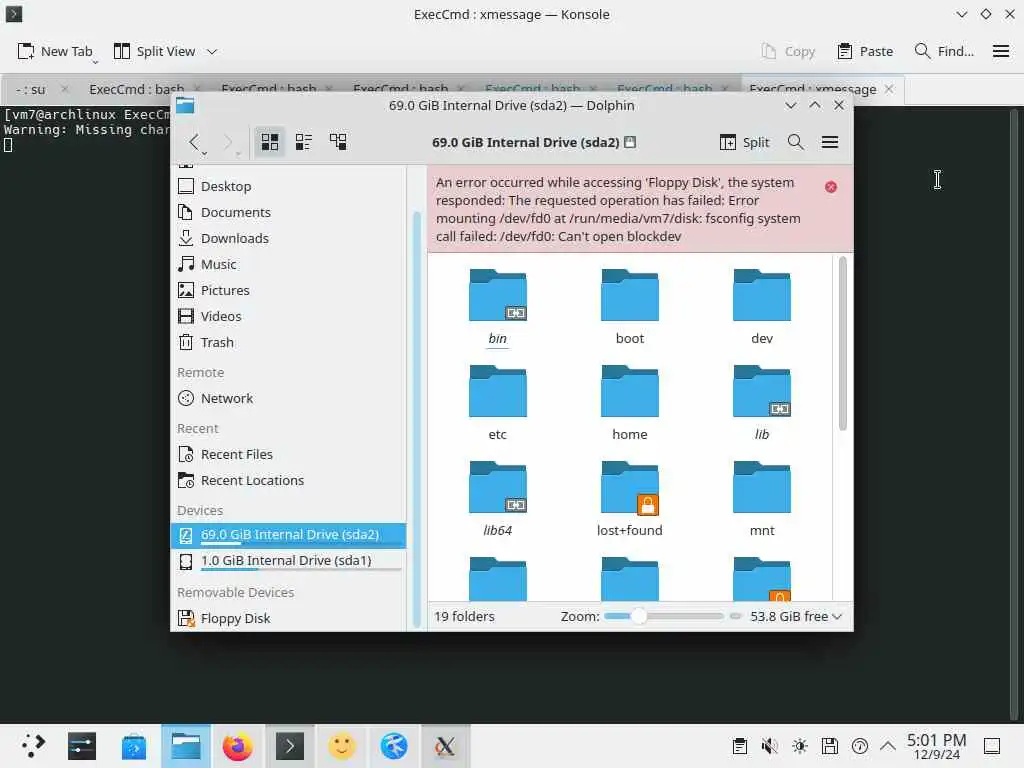Click Dolphin file manager taskbar icon

(x=186, y=746)
